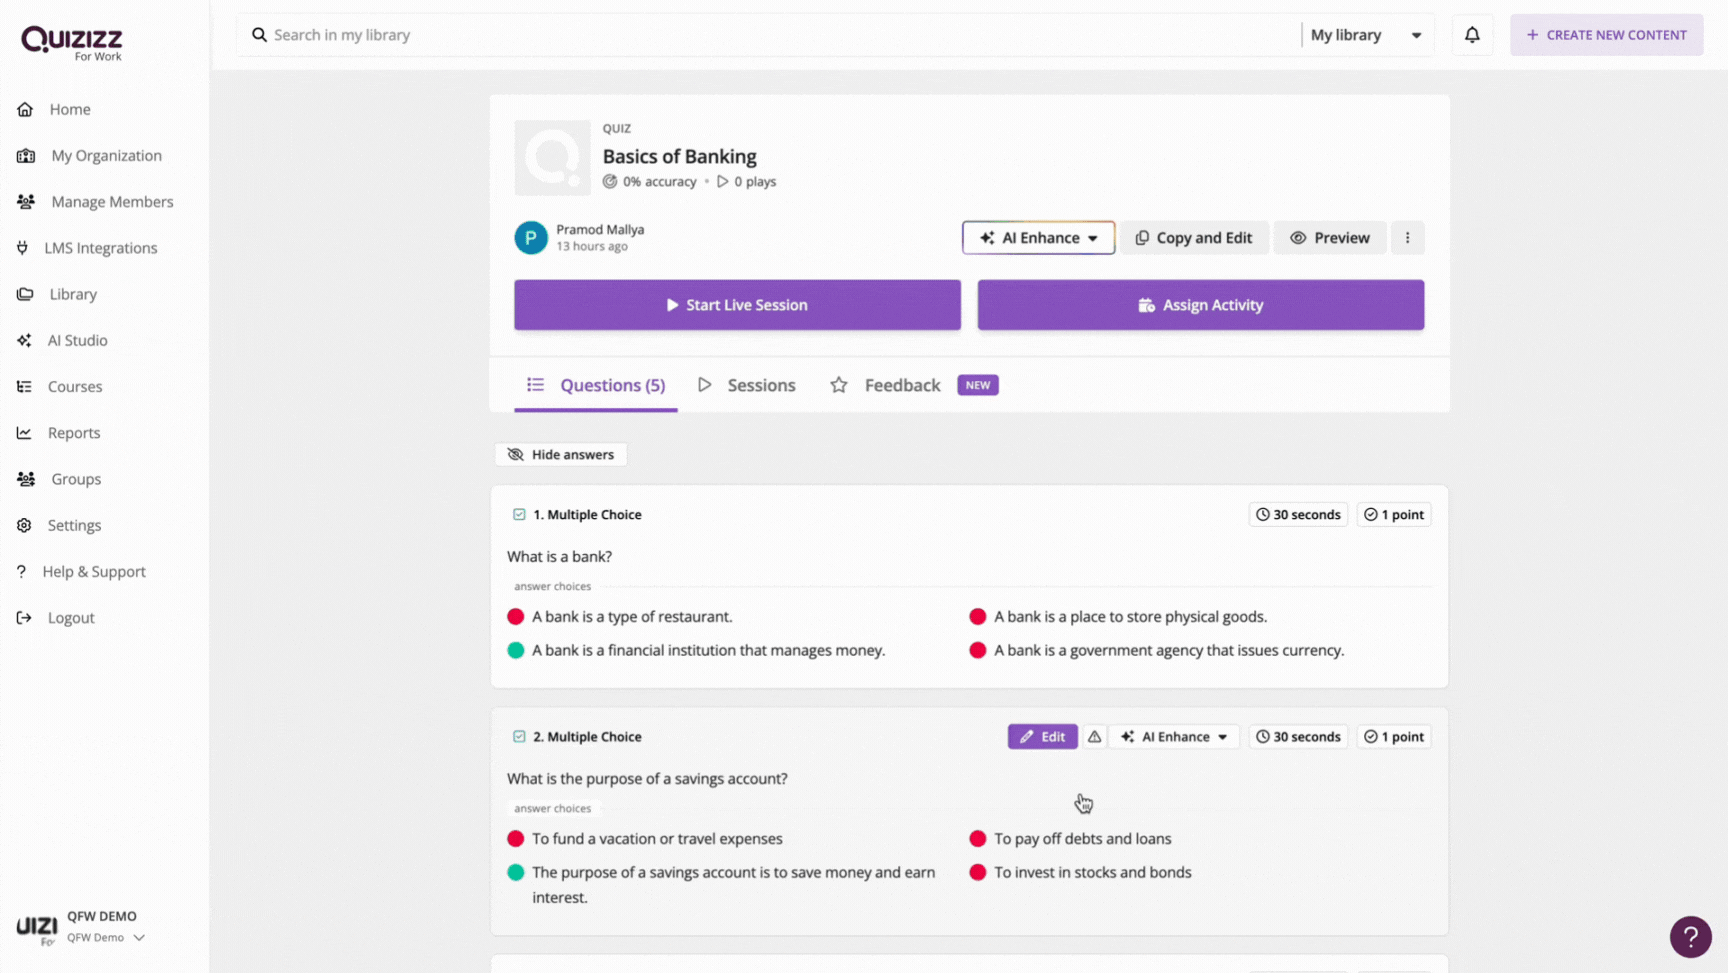
Task: Open the purple help question-mark bubble
Action: tap(1690, 937)
